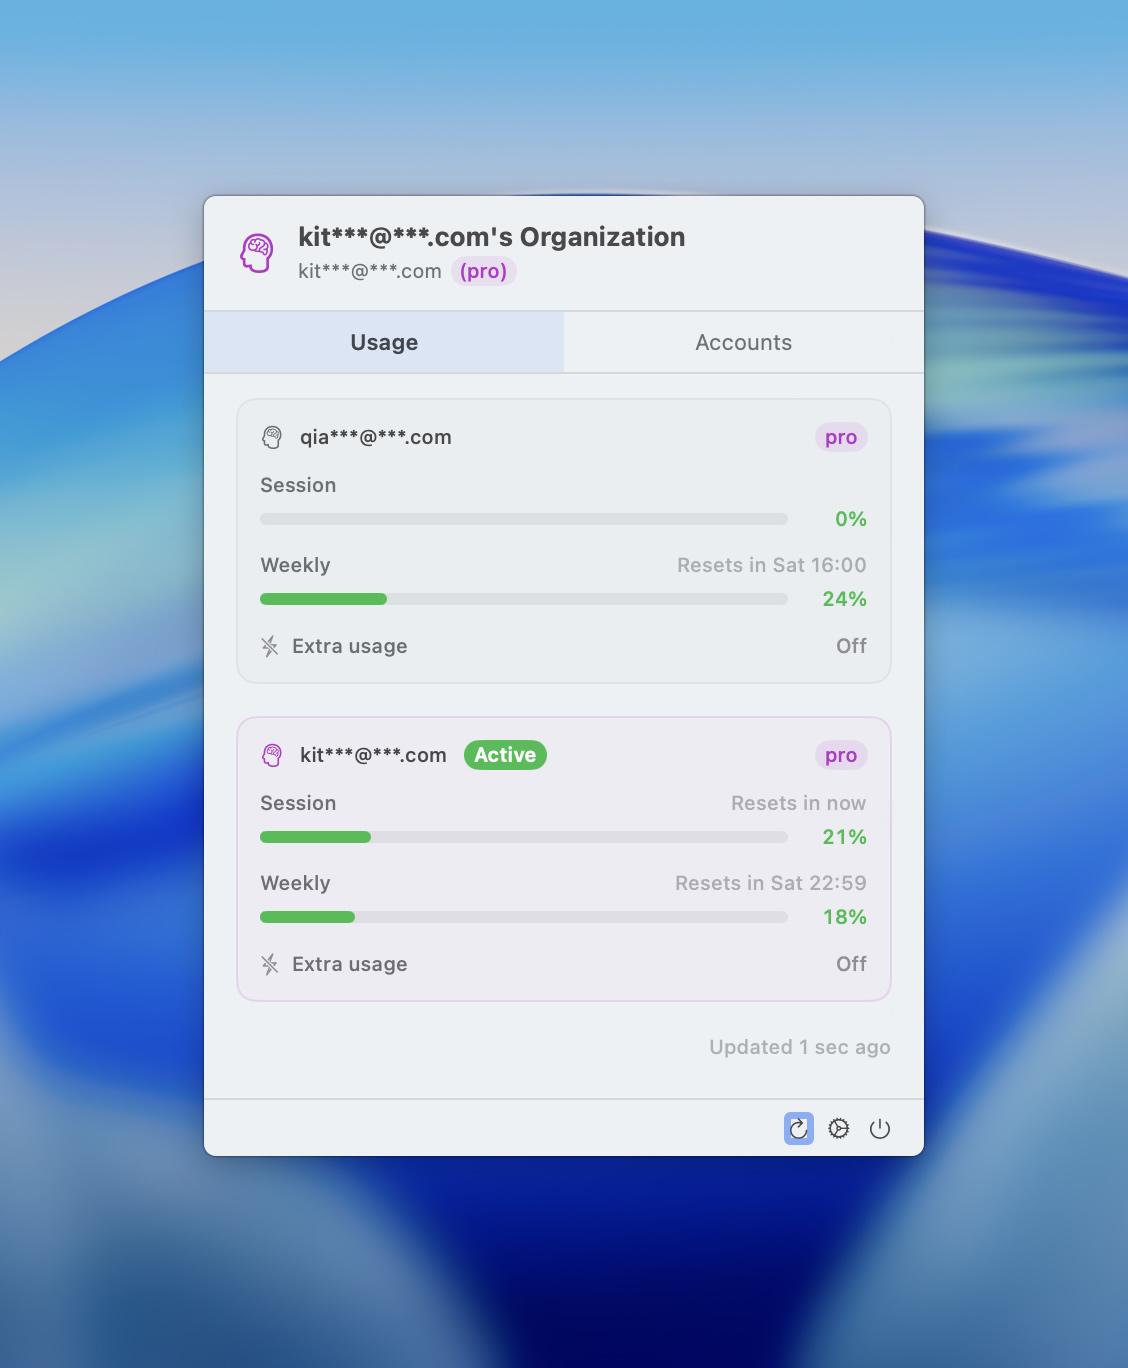Click the brain icon in the Active account card
This screenshot has height=1368, width=1128.
[x=272, y=755]
